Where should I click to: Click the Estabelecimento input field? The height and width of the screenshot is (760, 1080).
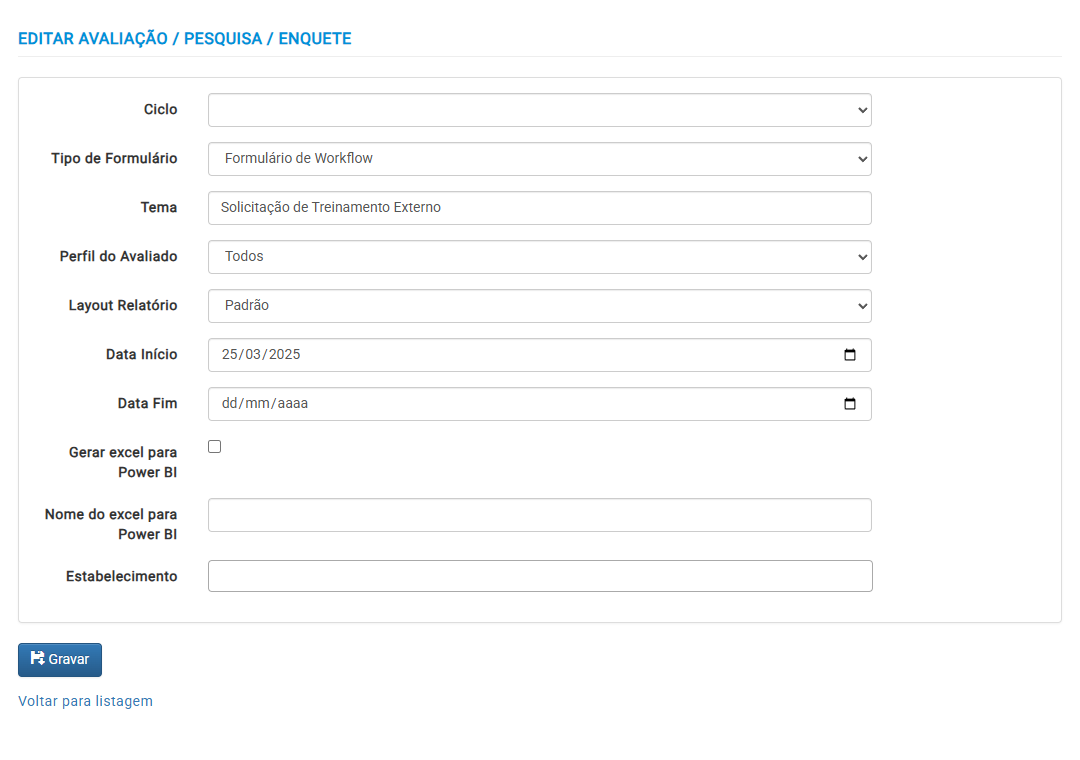click(x=540, y=576)
